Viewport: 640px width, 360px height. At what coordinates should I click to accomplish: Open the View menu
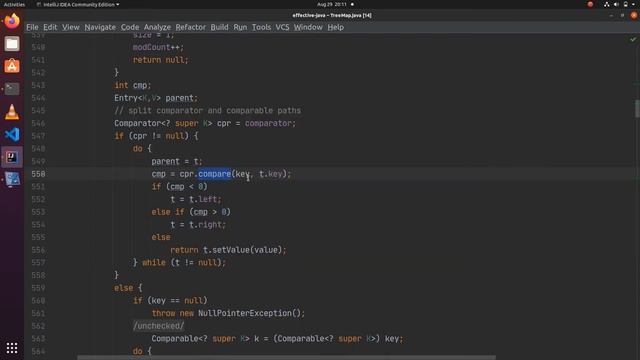71,27
